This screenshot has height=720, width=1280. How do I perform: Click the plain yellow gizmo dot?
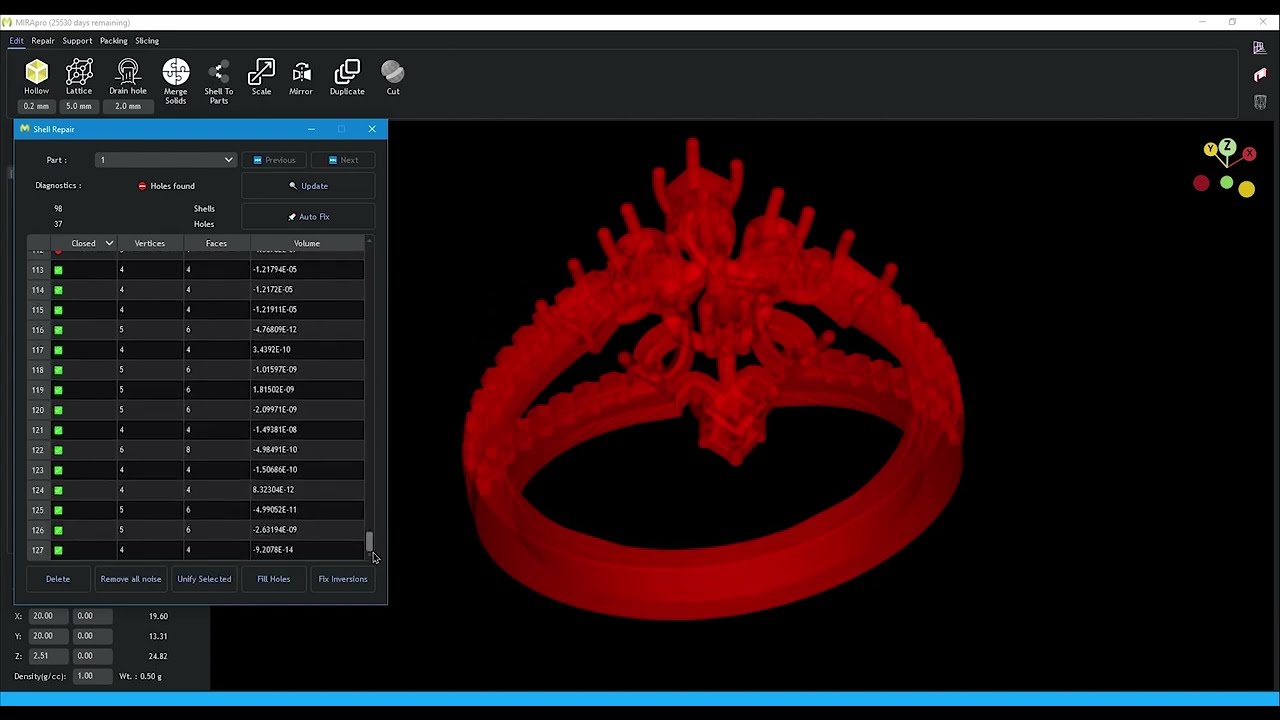tap(1246, 189)
